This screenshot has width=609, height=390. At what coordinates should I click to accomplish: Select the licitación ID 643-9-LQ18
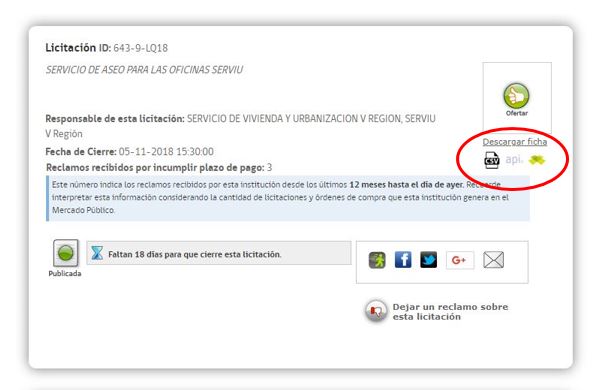point(141,48)
